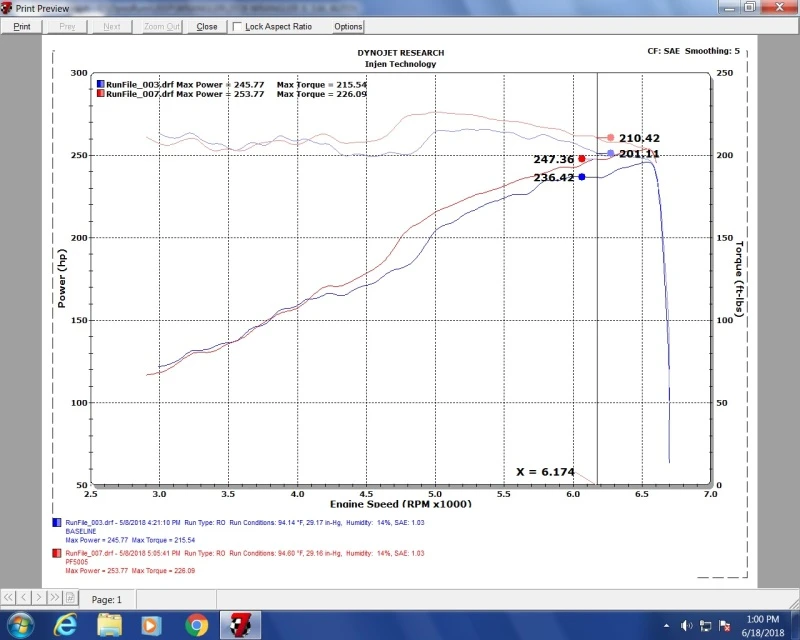Close the print preview via Close button
This screenshot has height=640, width=800.
pos(207,27)
